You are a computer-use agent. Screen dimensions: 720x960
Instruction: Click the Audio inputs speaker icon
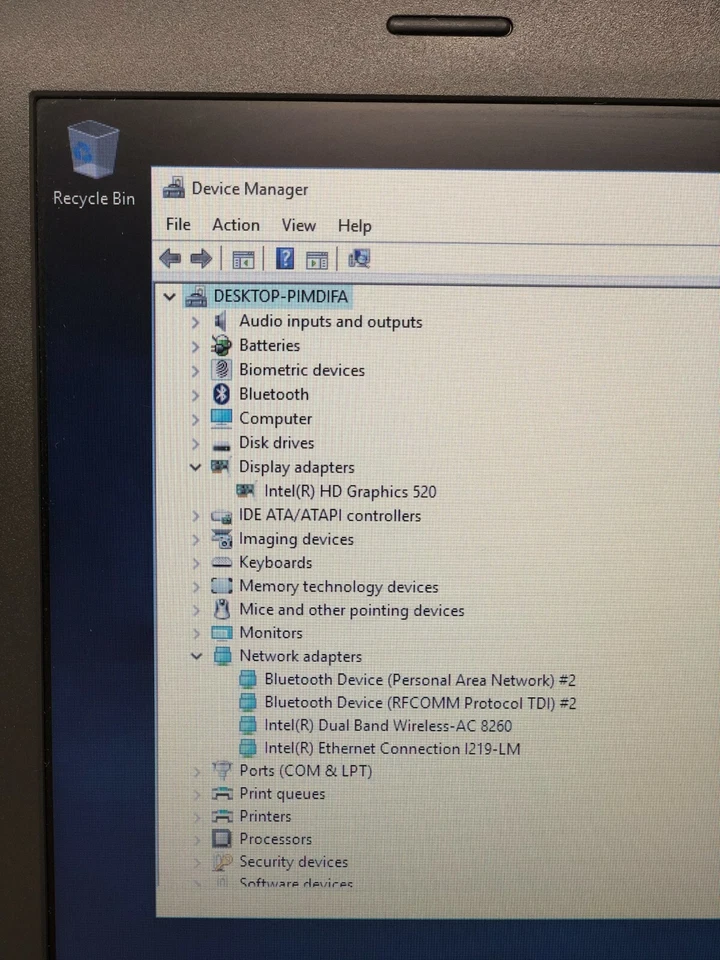tap(220, 321)
